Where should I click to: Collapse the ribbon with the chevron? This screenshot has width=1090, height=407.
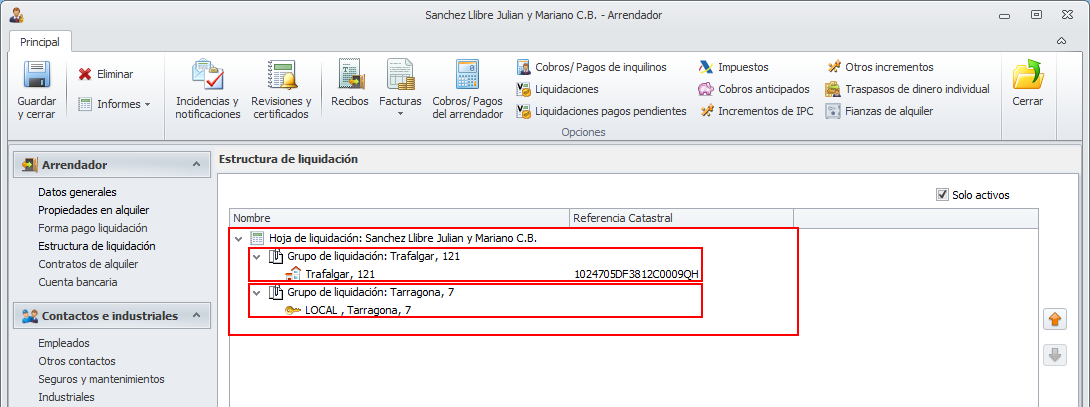(x=1061, y=42)
